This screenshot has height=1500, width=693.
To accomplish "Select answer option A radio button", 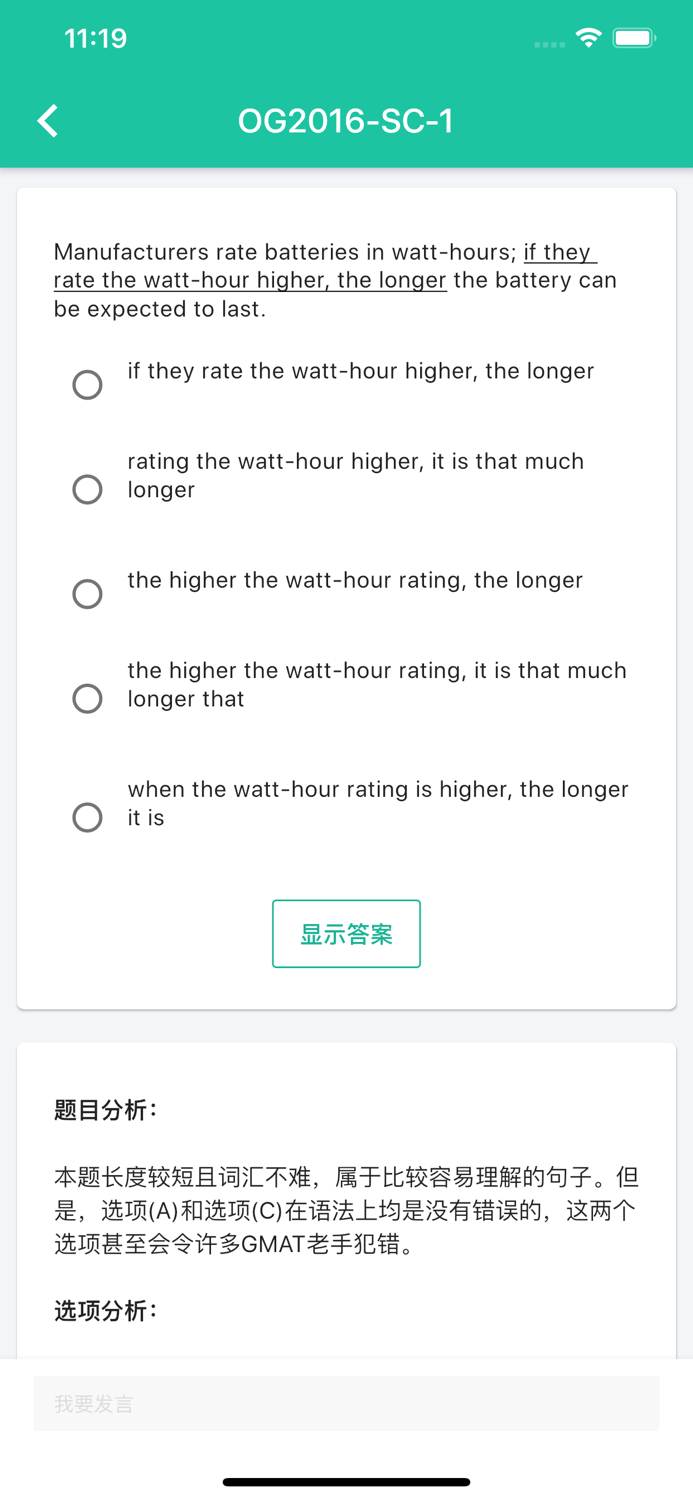I will tap(87, 384).
